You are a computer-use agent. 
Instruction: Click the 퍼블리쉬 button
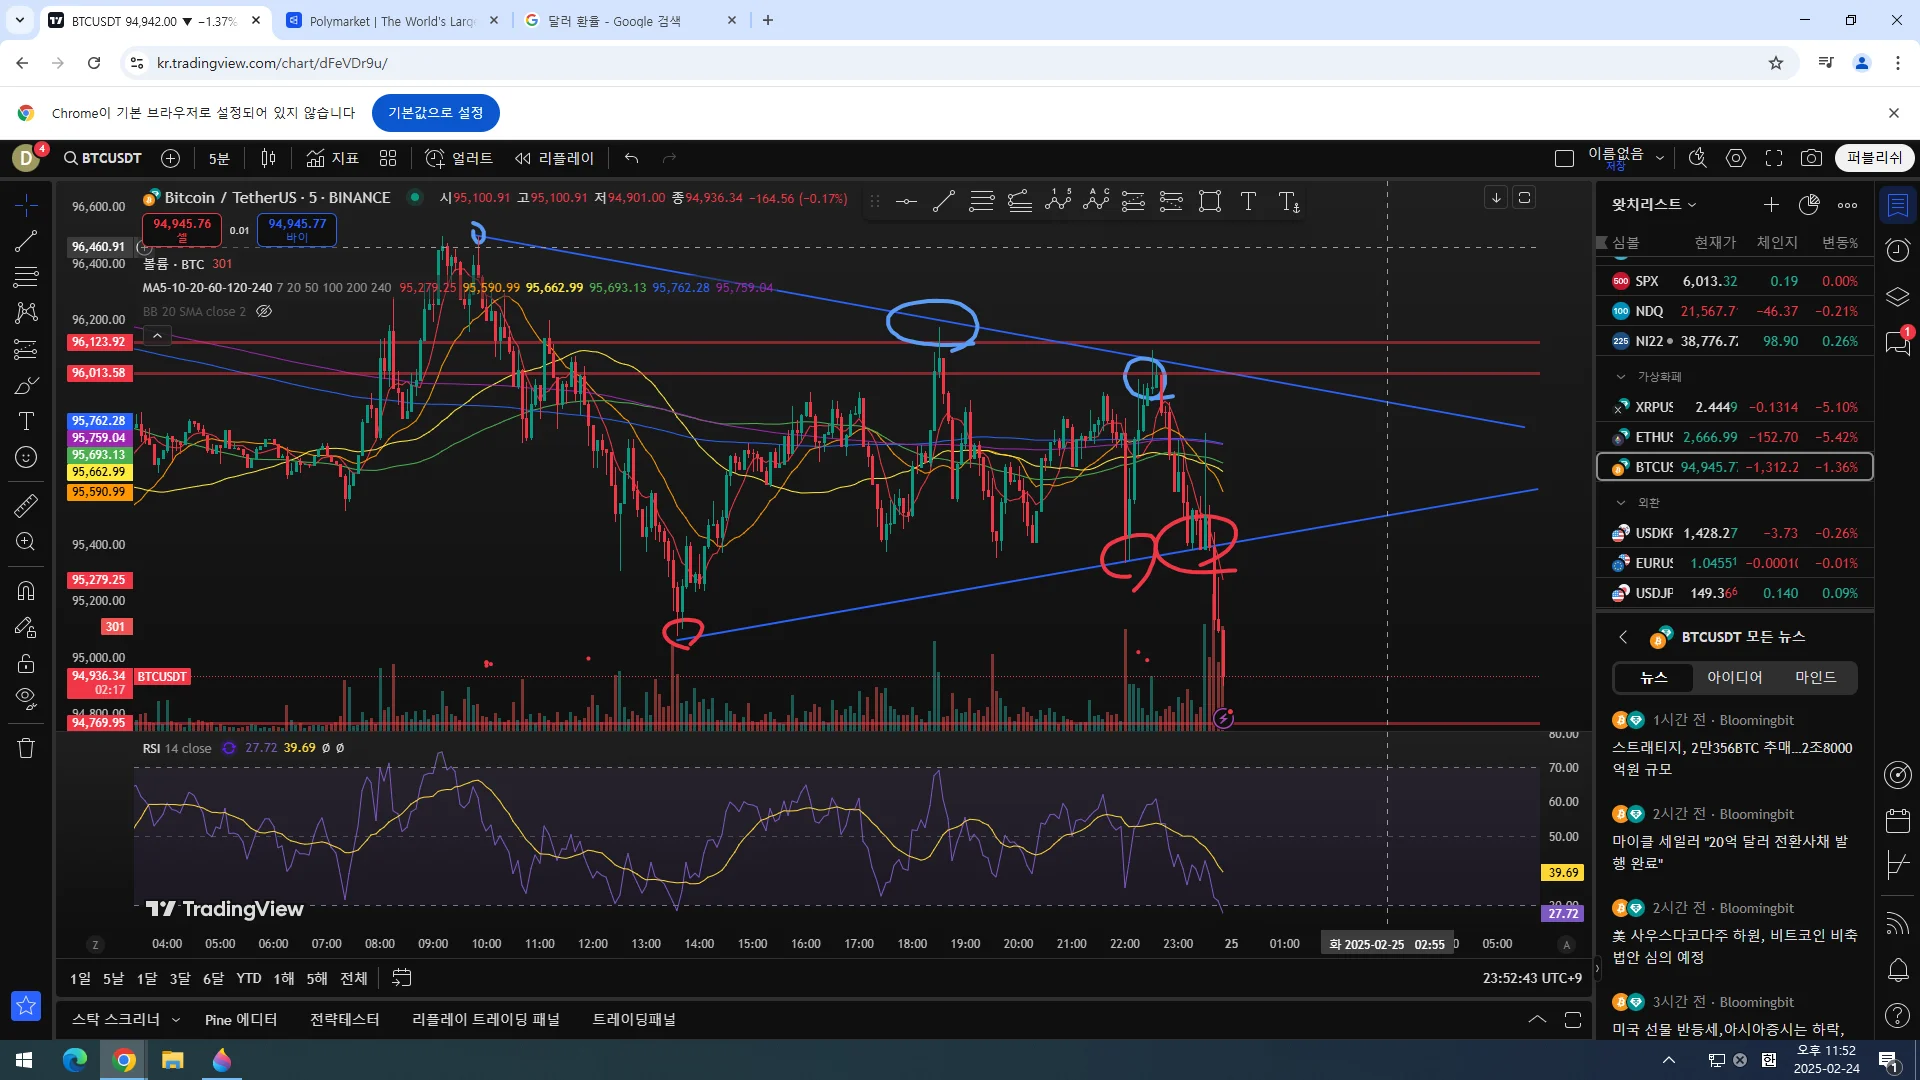pyautogui.click(x=1874, y=158)
